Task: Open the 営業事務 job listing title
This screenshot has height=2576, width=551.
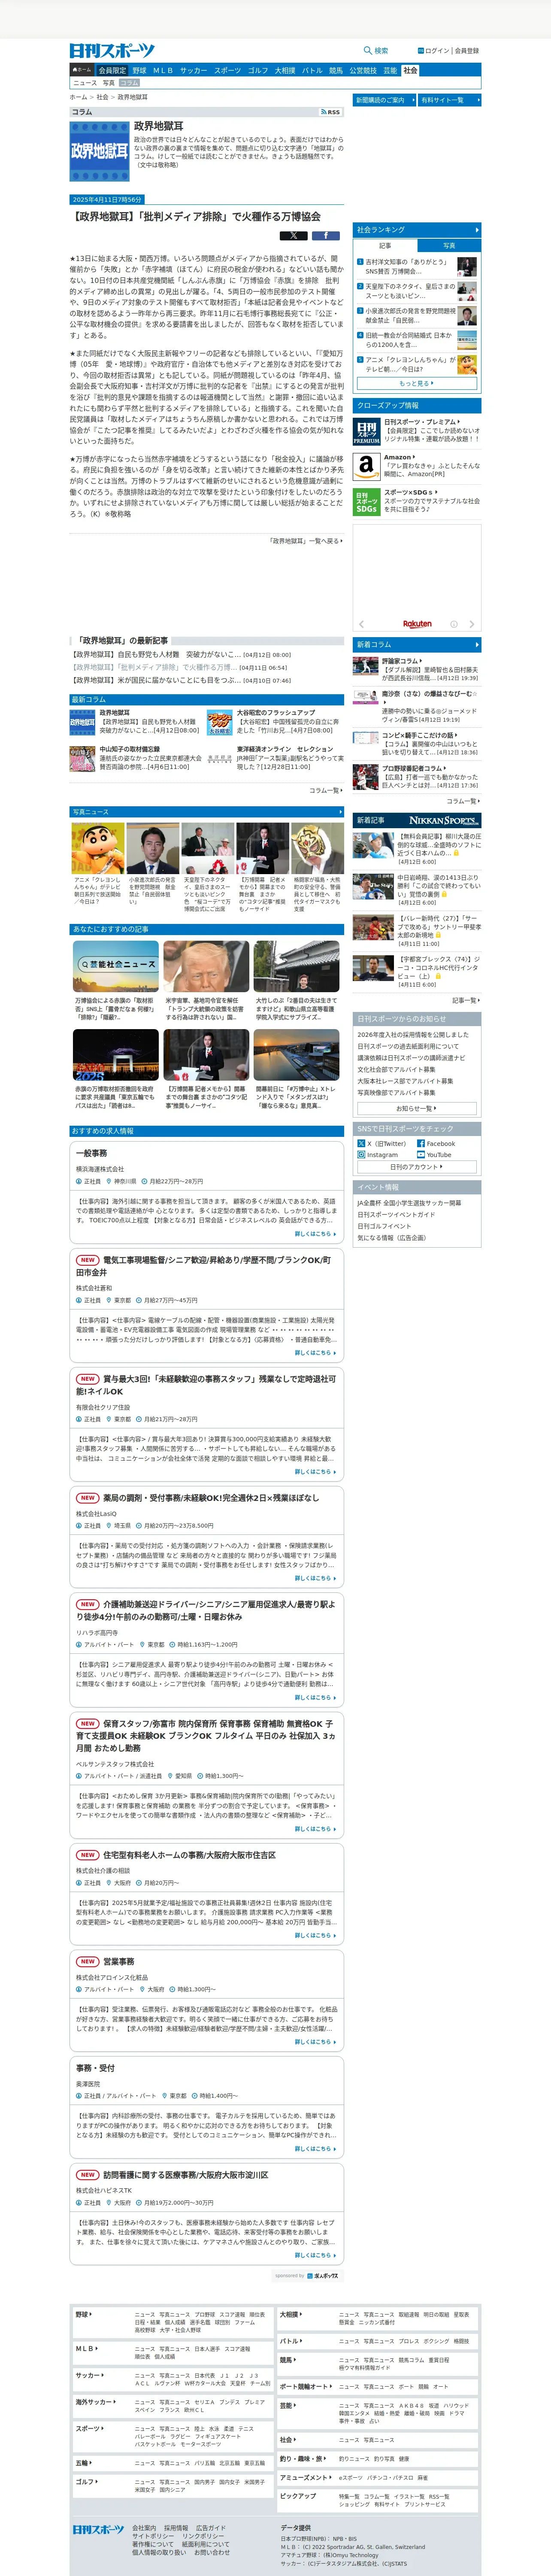Action: 118,1962
